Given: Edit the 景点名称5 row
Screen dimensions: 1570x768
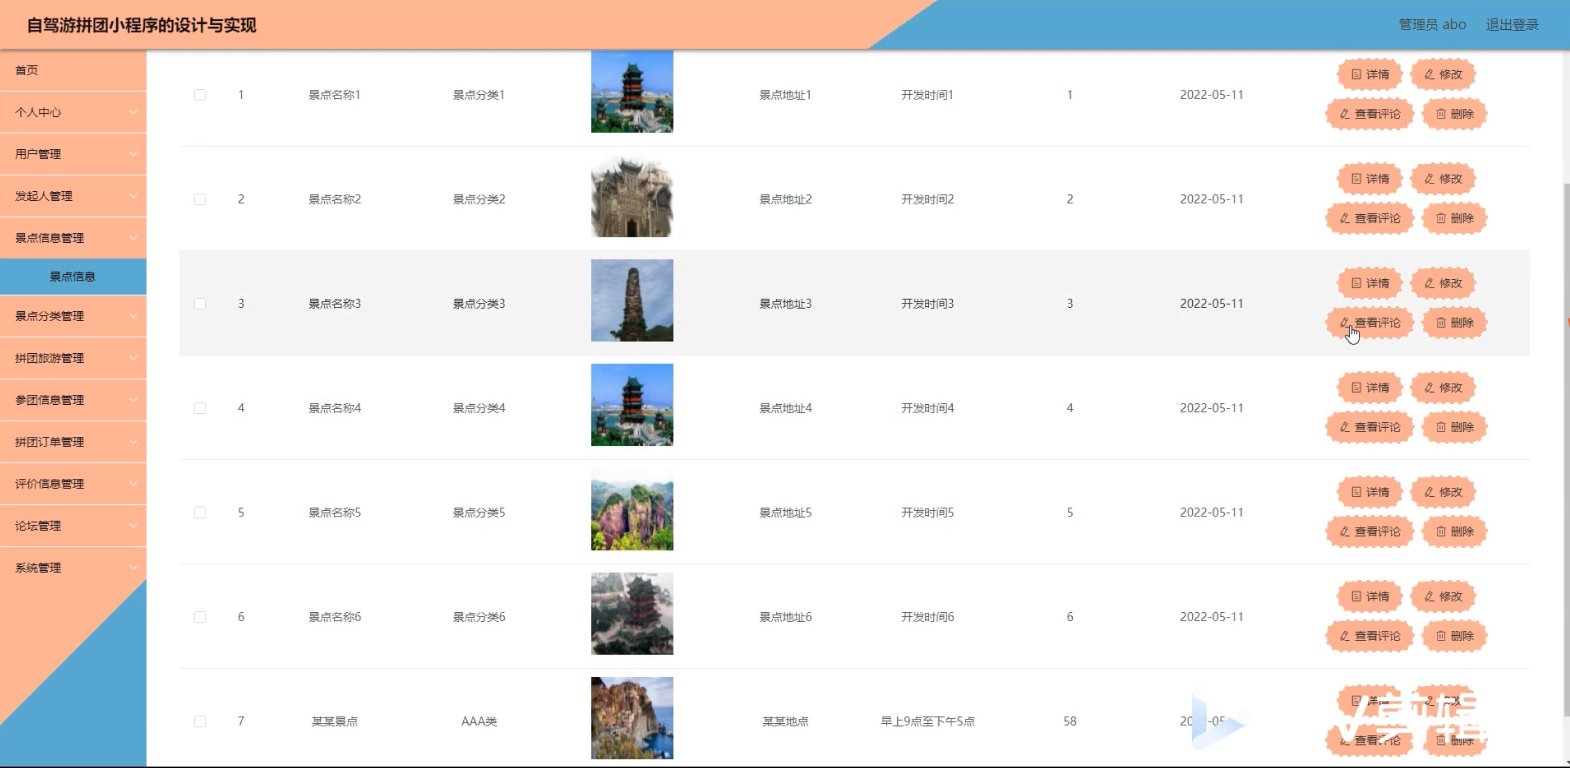Looking at the screenshot, I should click(x=1443, y=492).
